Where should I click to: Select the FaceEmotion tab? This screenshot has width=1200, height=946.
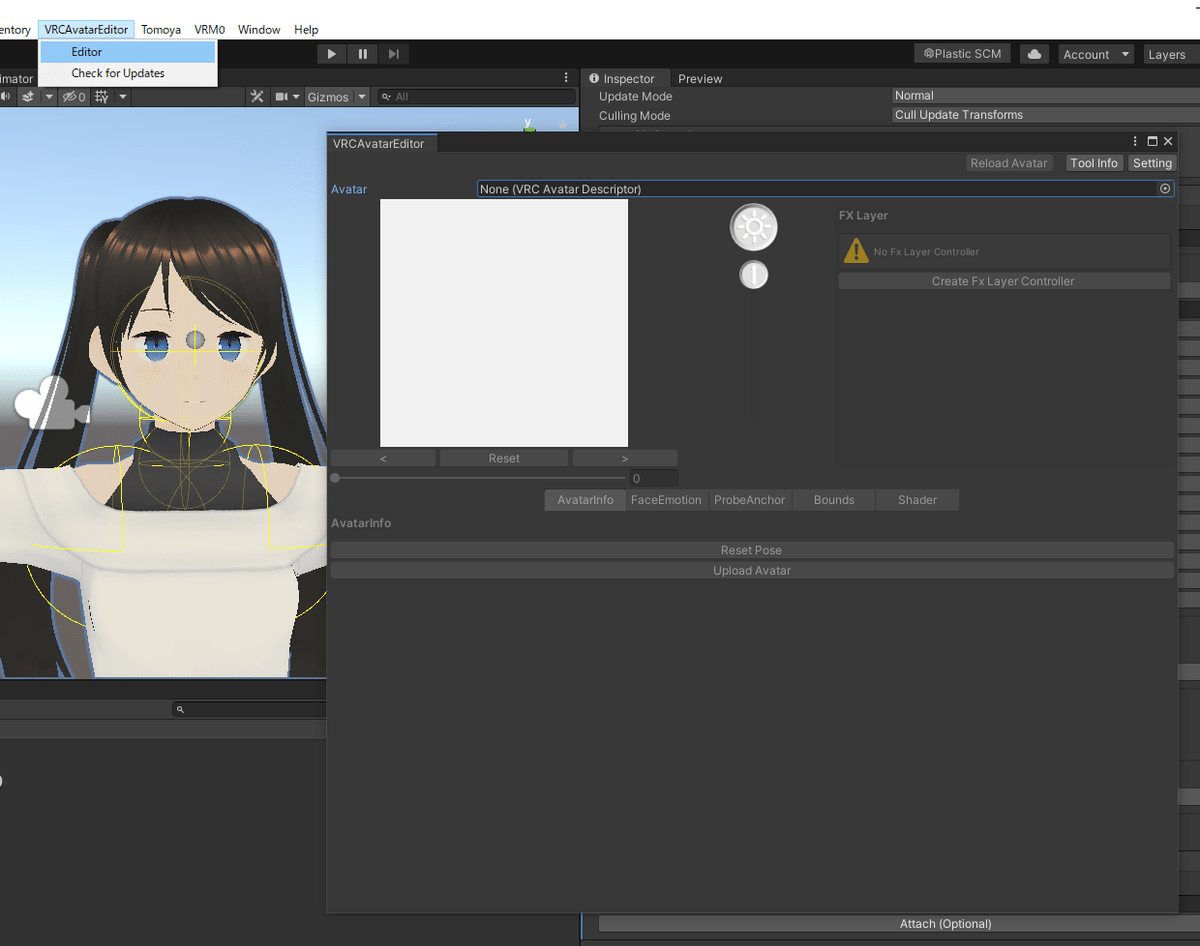(666, 500)
